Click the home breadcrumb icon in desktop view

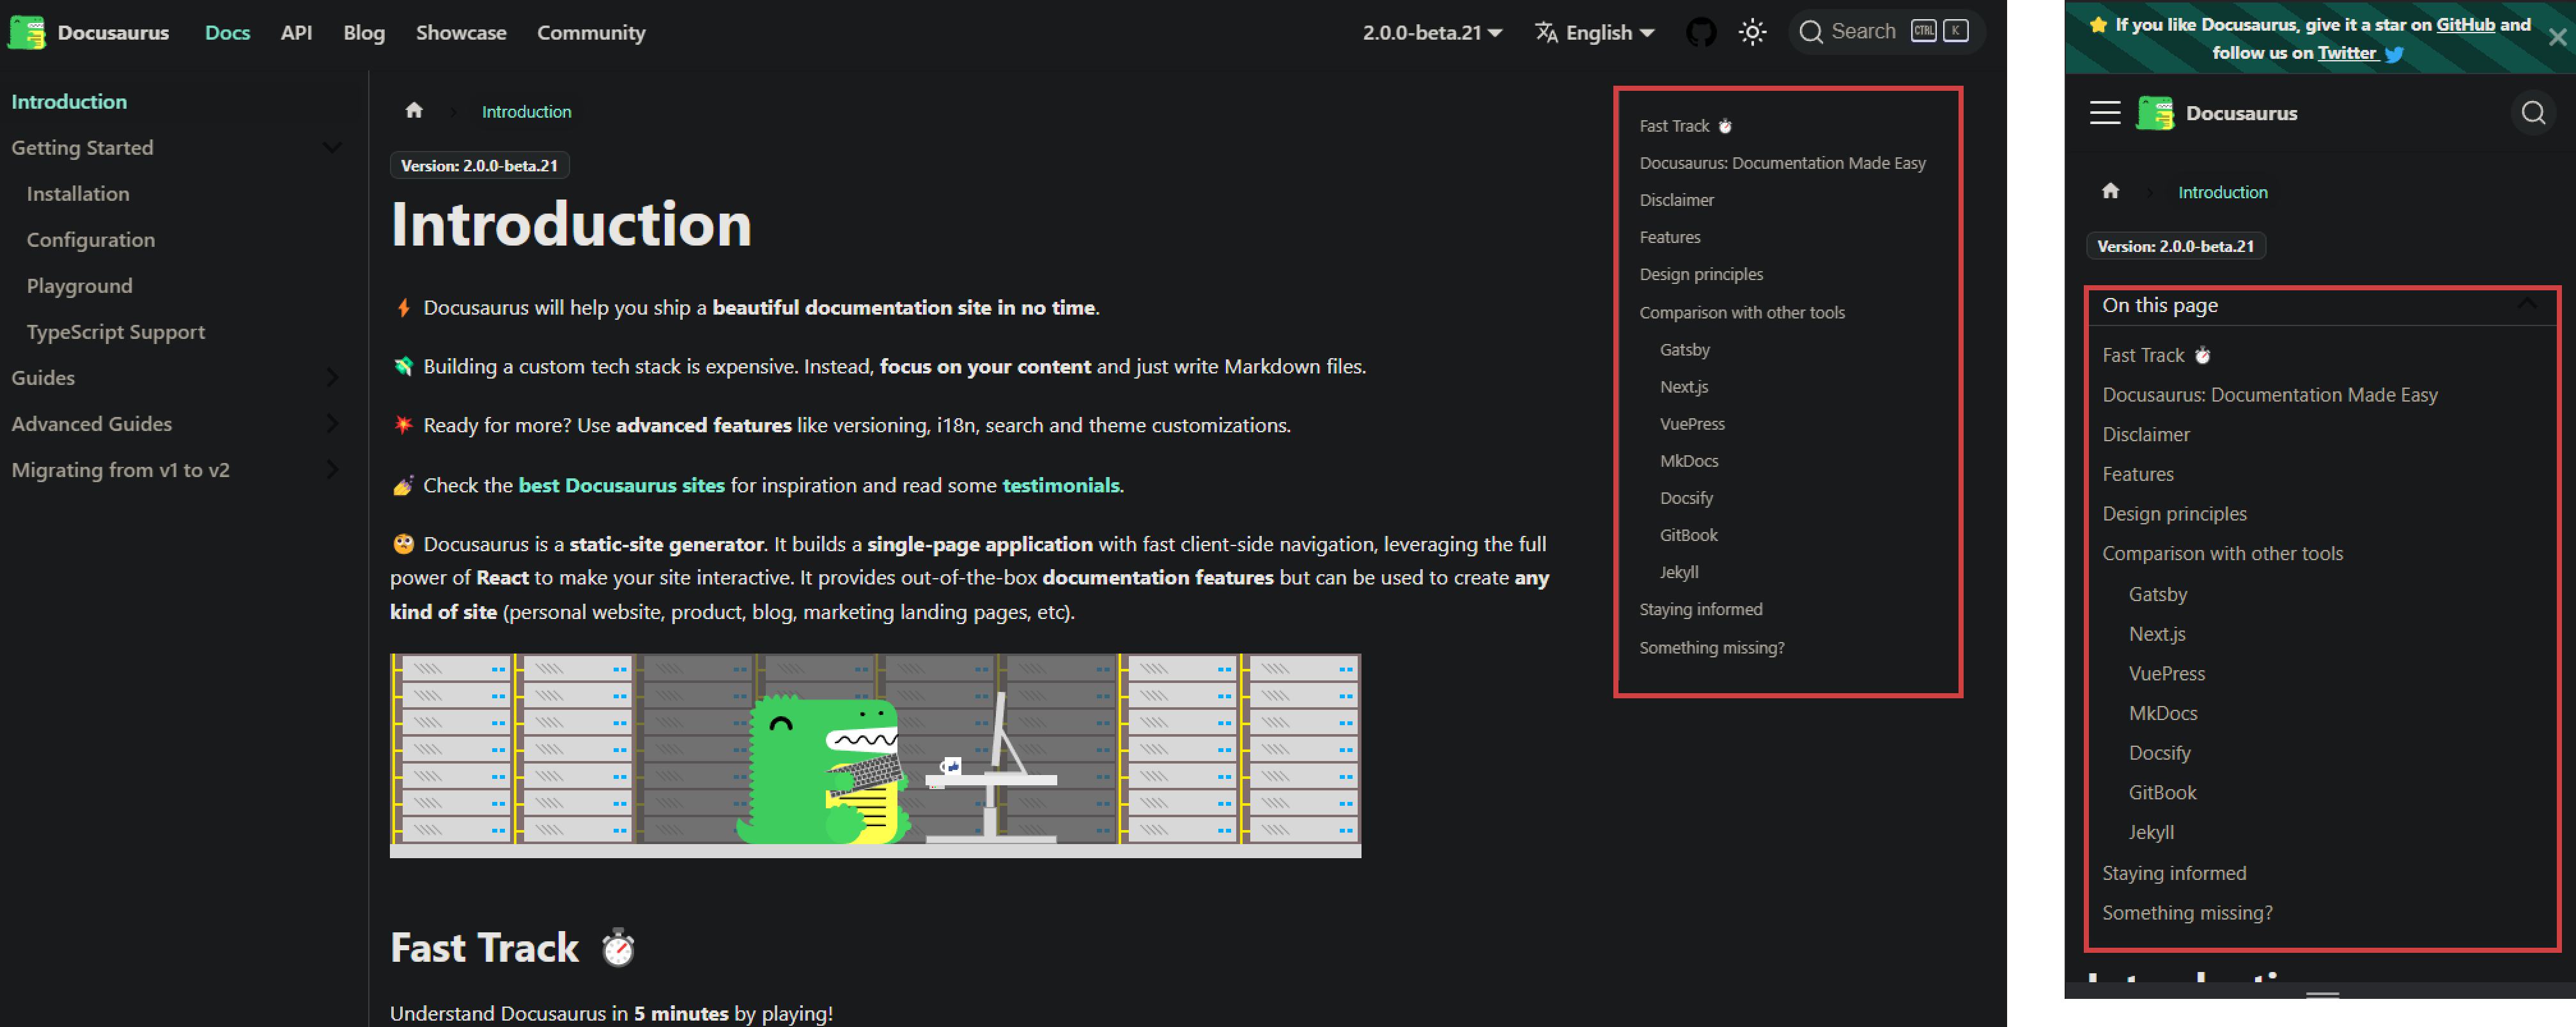414,111
